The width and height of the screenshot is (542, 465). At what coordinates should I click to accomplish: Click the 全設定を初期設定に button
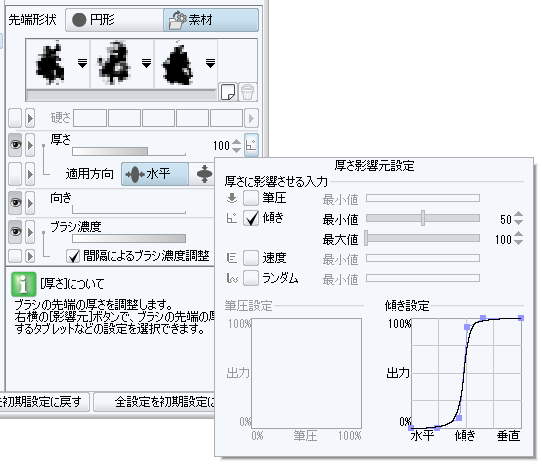click(x=154, y=401)
